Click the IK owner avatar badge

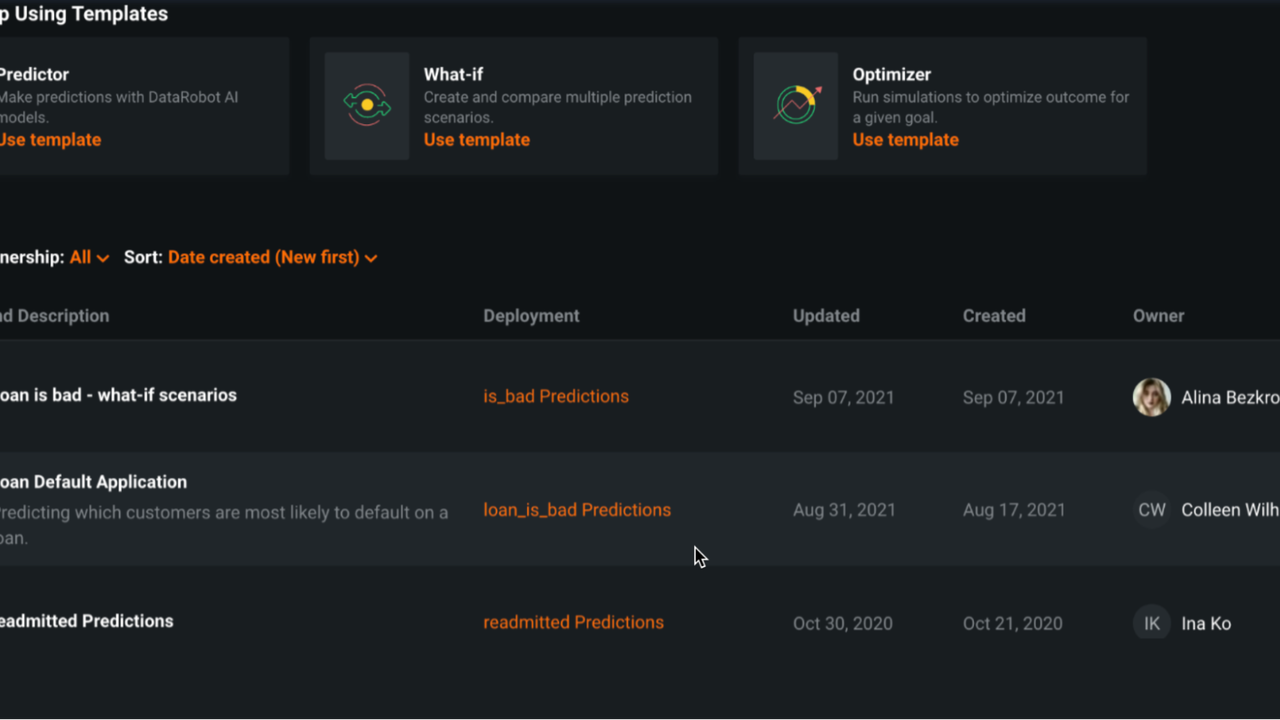[x=1151, y=623]
